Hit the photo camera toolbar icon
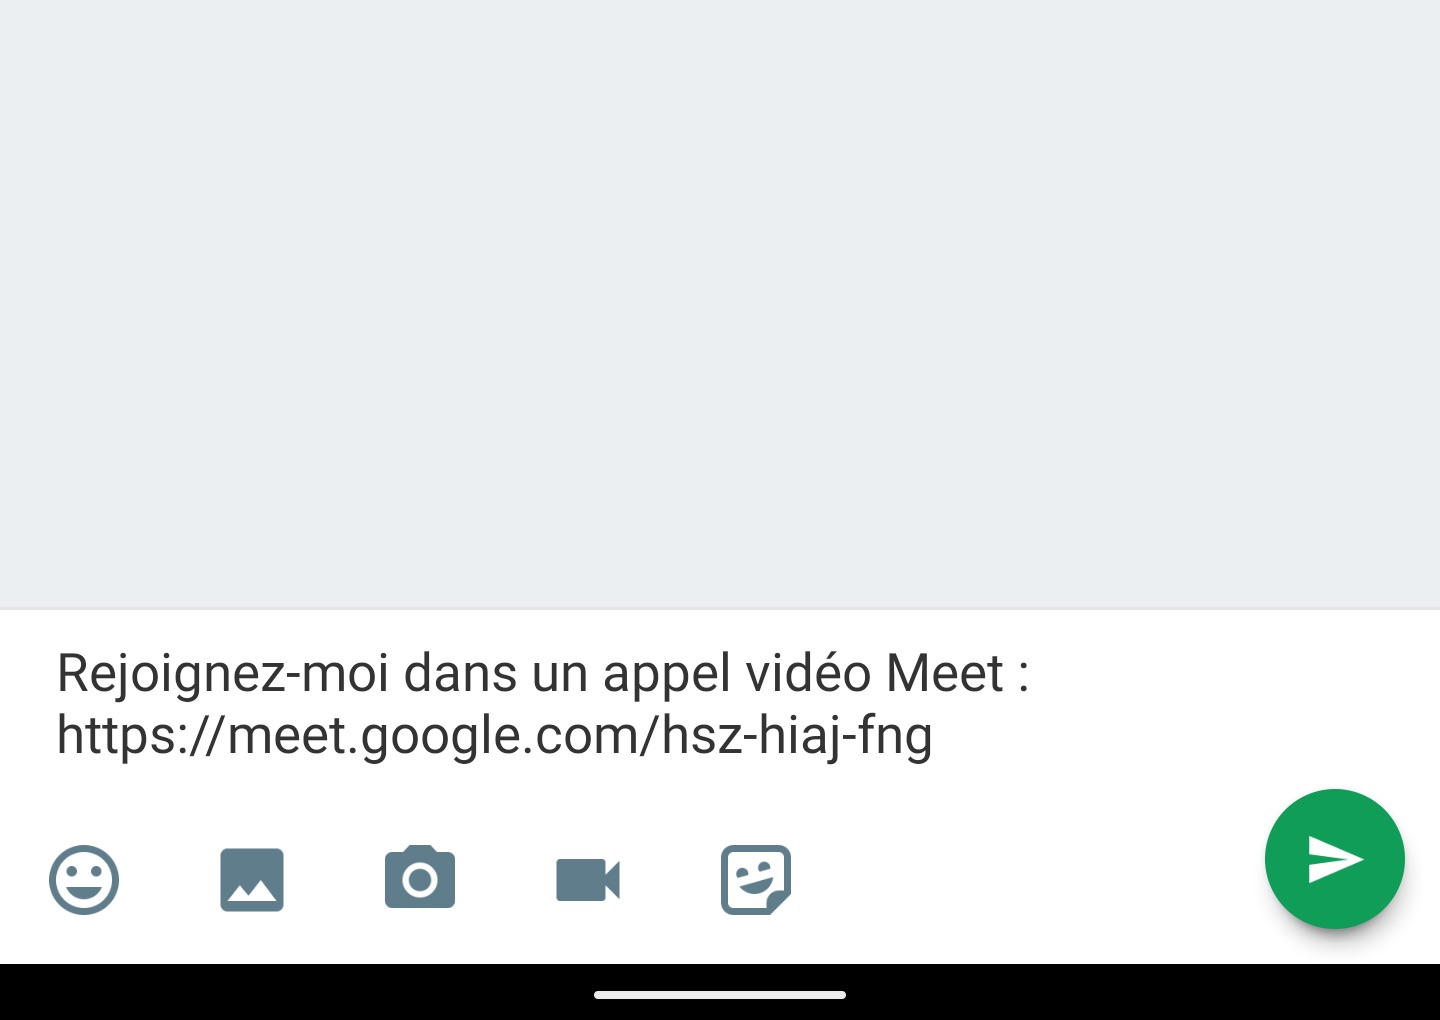This screenshot has width=1440, height=1020. coord(420,878)
